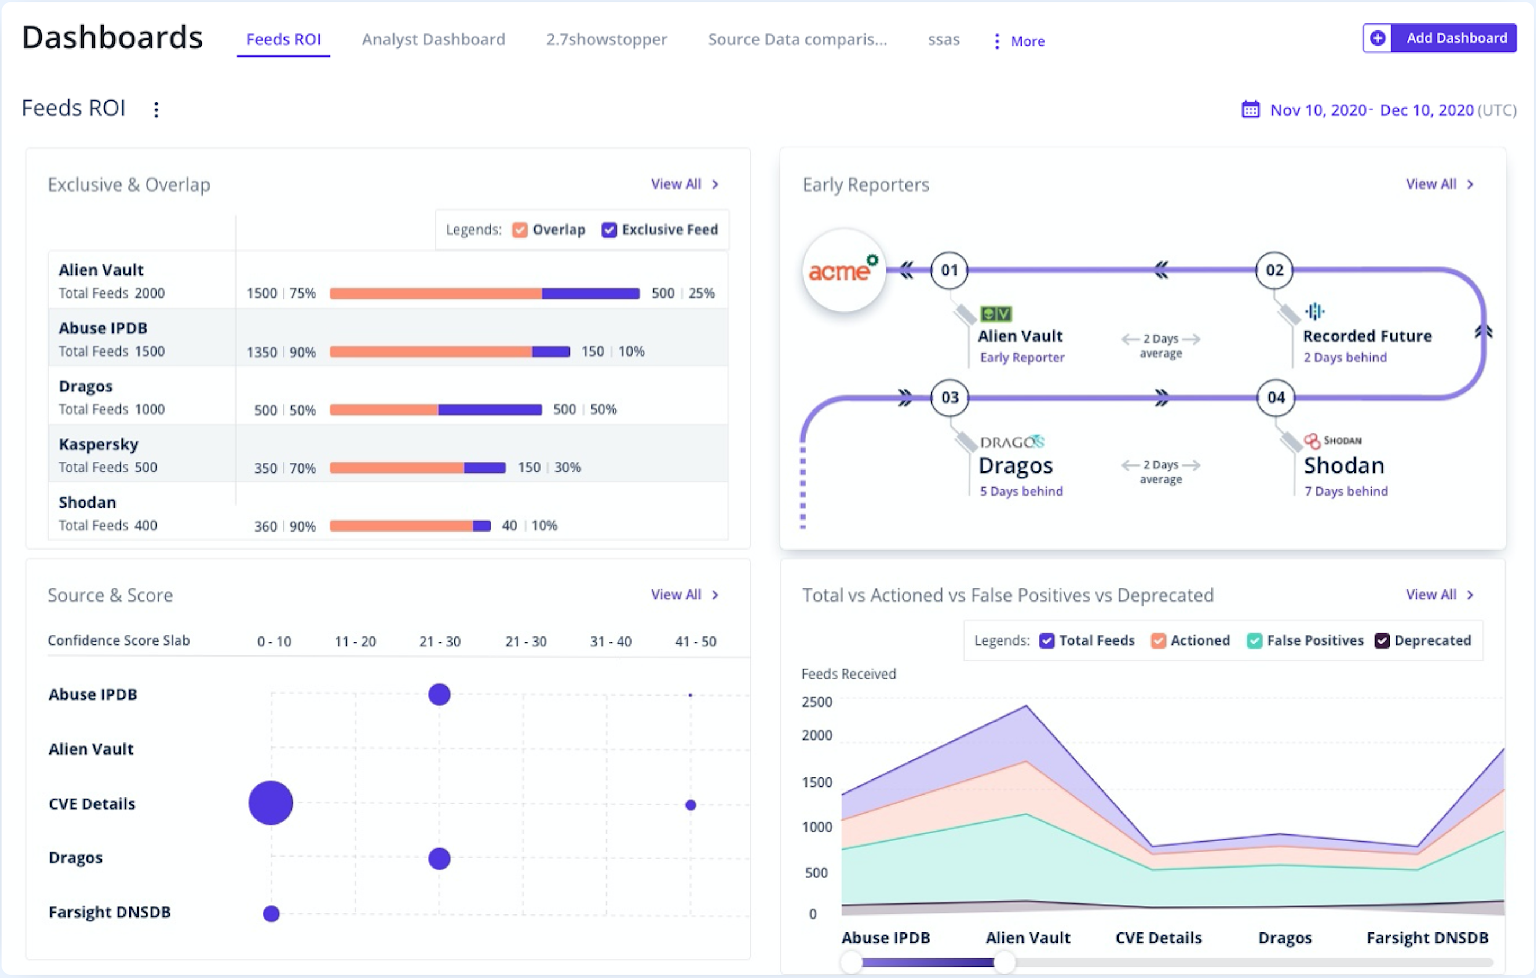Click the left handle of chart range slider
This screenshot has width=1536, height=978.
click(x=851, y=963)
